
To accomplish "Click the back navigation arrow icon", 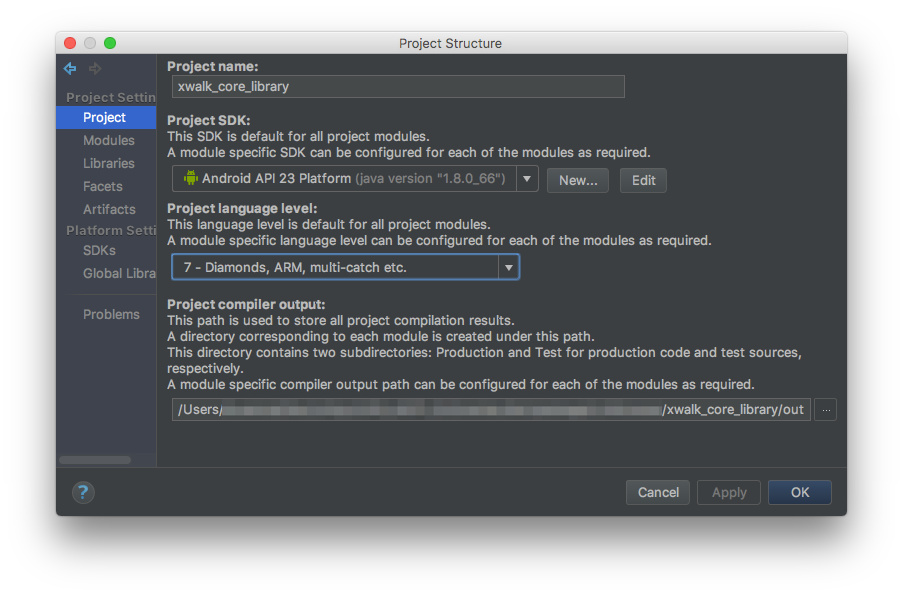I will 70,69.
